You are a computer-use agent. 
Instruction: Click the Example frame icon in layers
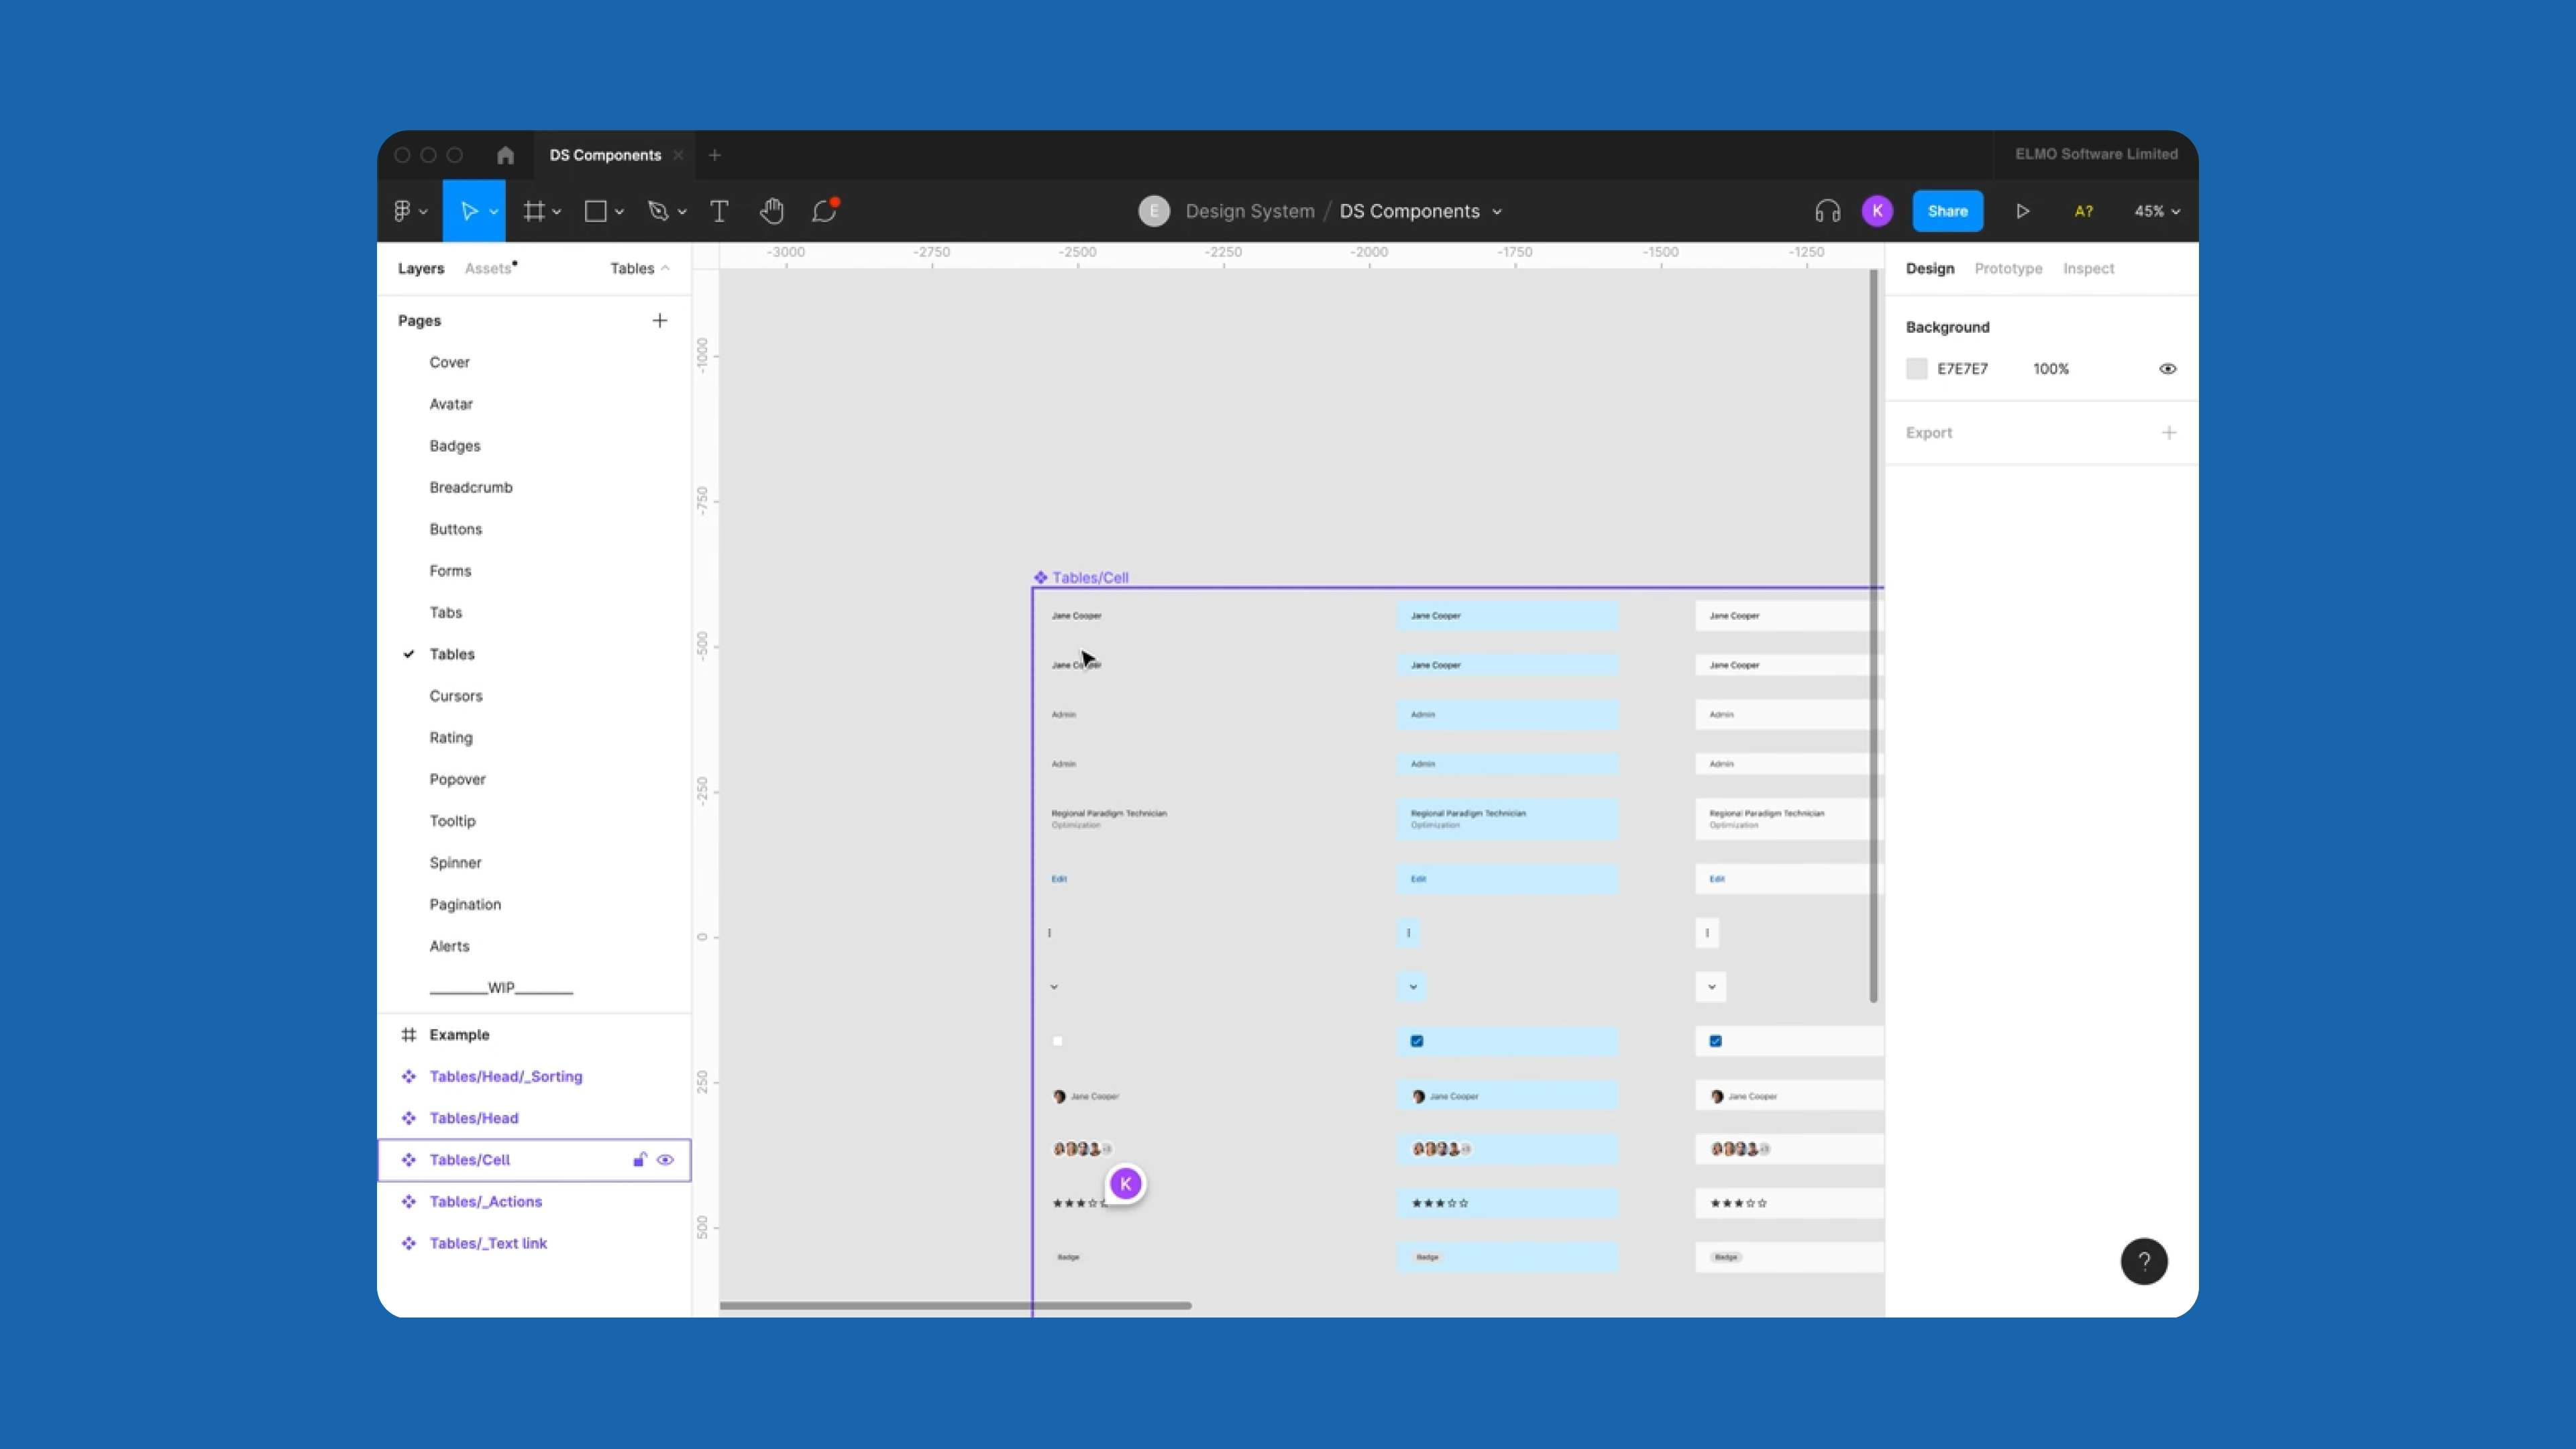408,1035
